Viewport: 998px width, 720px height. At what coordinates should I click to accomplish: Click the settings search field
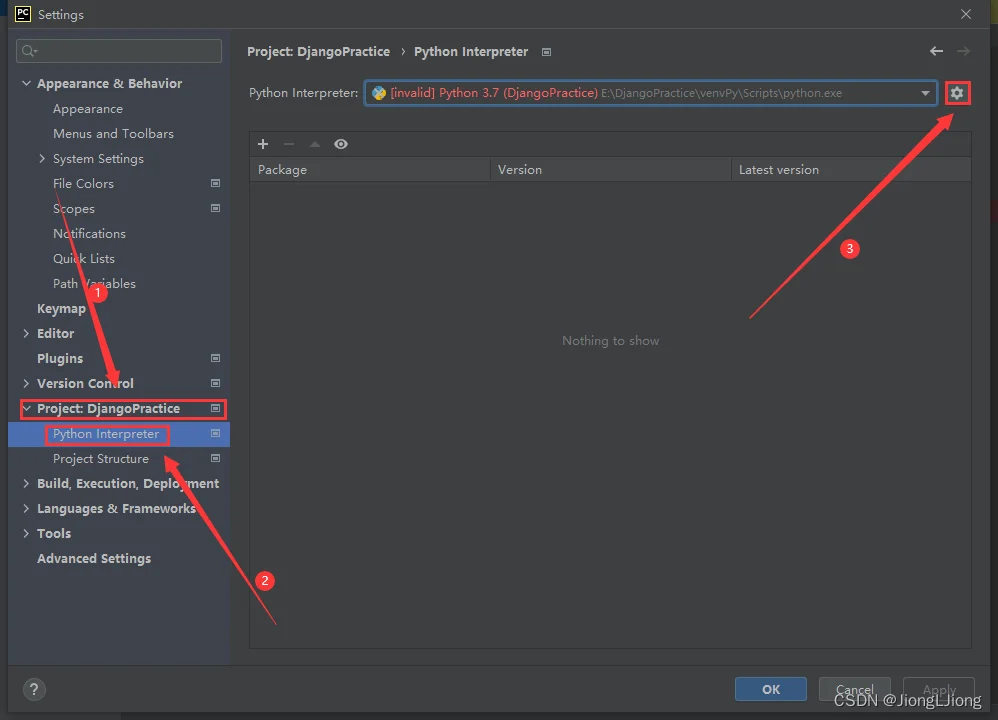point(119,51)
